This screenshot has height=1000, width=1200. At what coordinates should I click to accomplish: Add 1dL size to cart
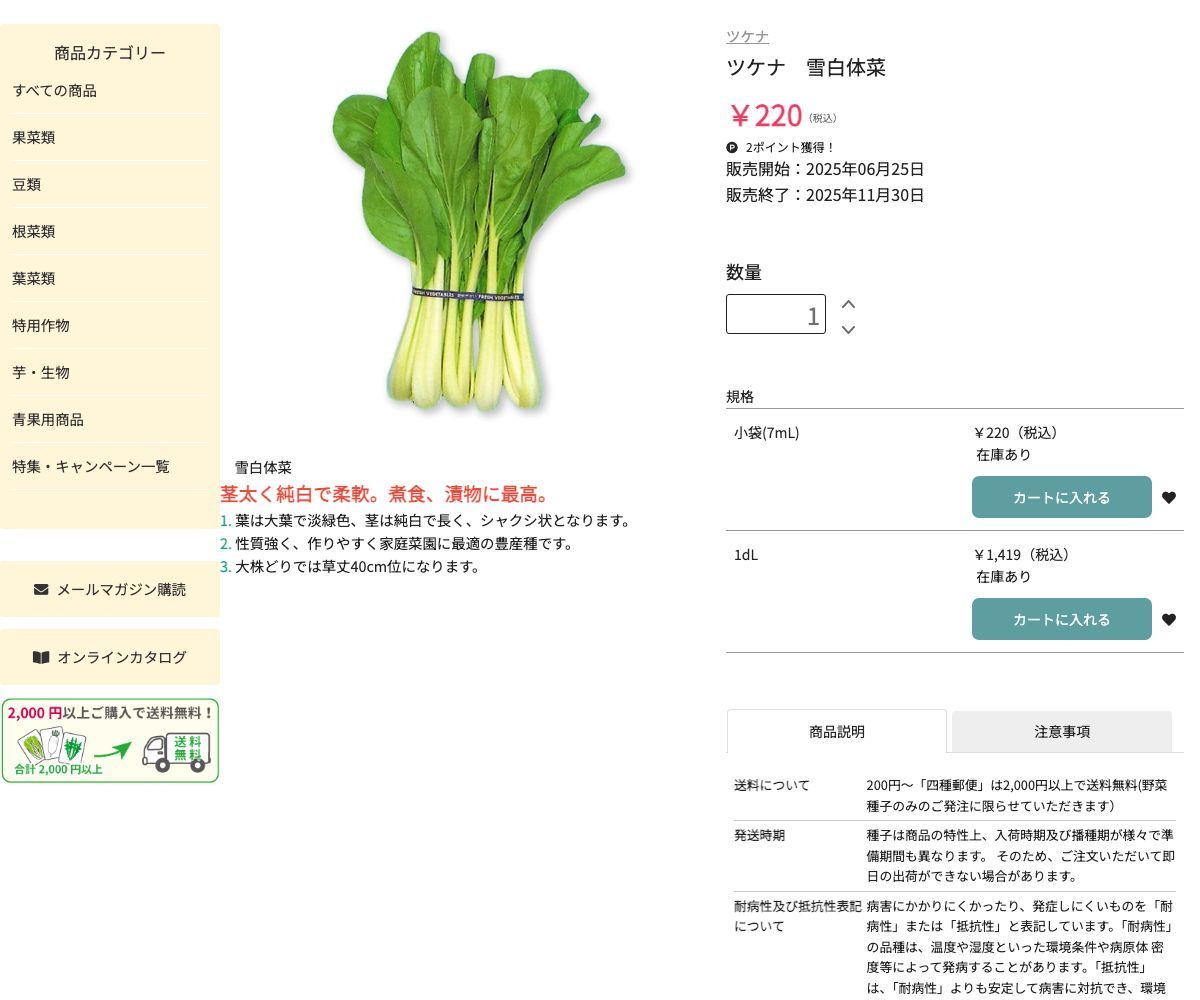[1061, 620]
